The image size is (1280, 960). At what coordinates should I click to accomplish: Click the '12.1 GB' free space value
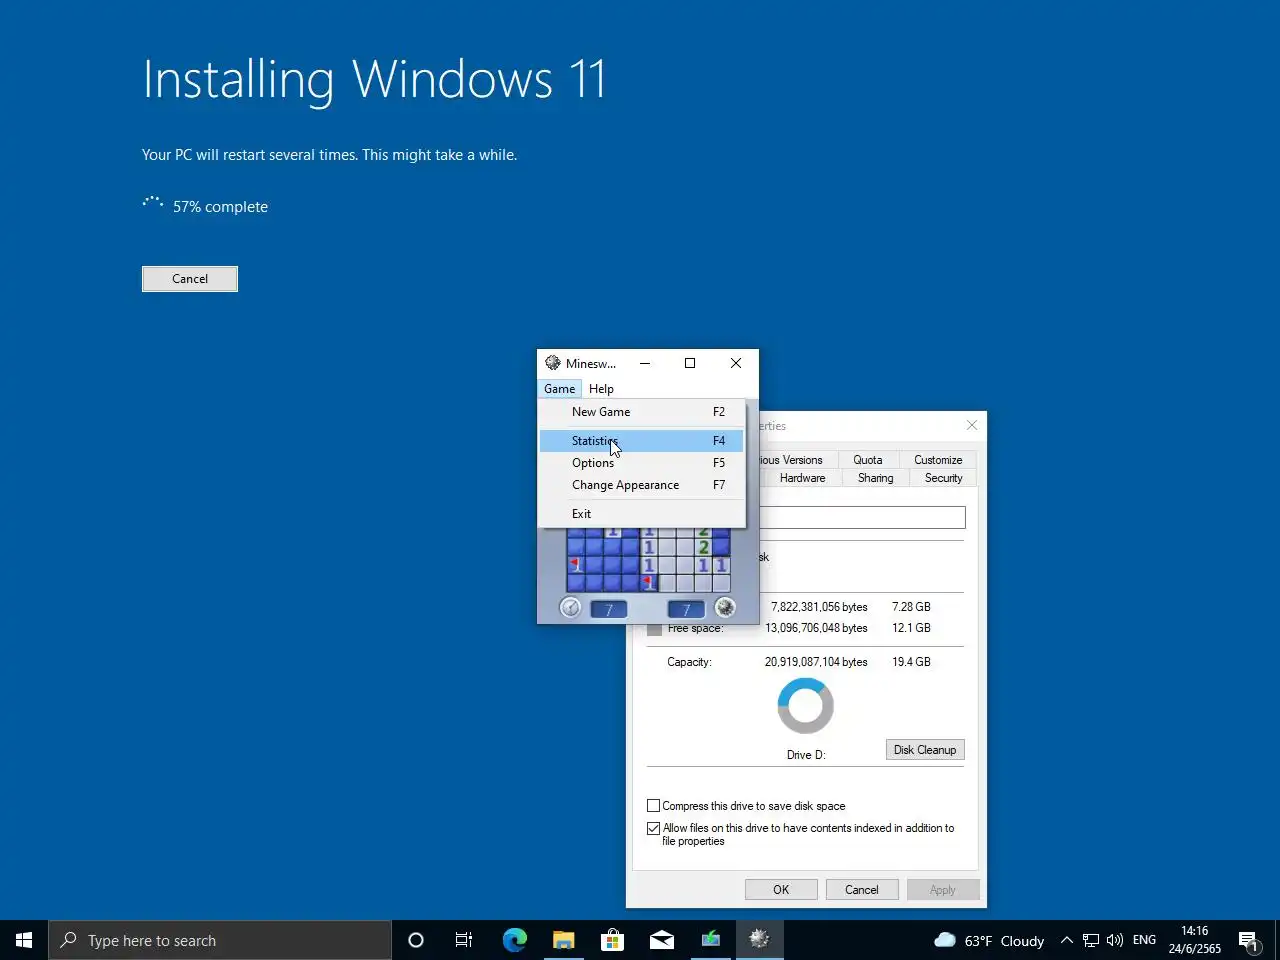912,628
